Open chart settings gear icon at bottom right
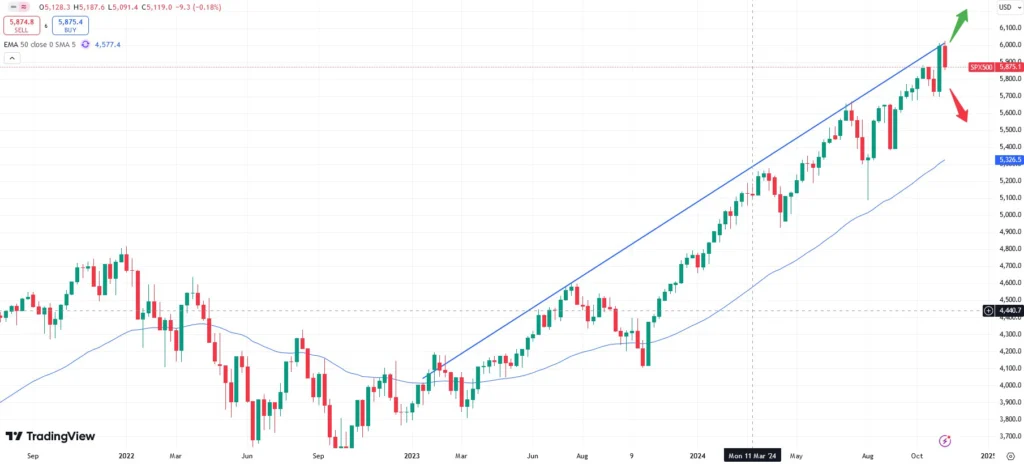The height and width of the screenshot is (464, 1024). click(1010, 455)
